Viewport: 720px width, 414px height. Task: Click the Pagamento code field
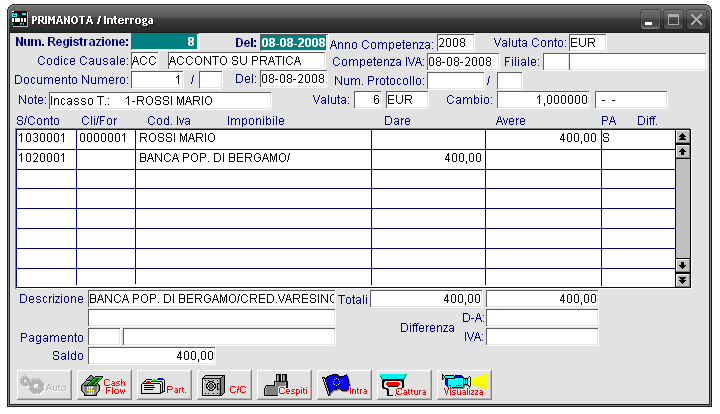point(104,337)
